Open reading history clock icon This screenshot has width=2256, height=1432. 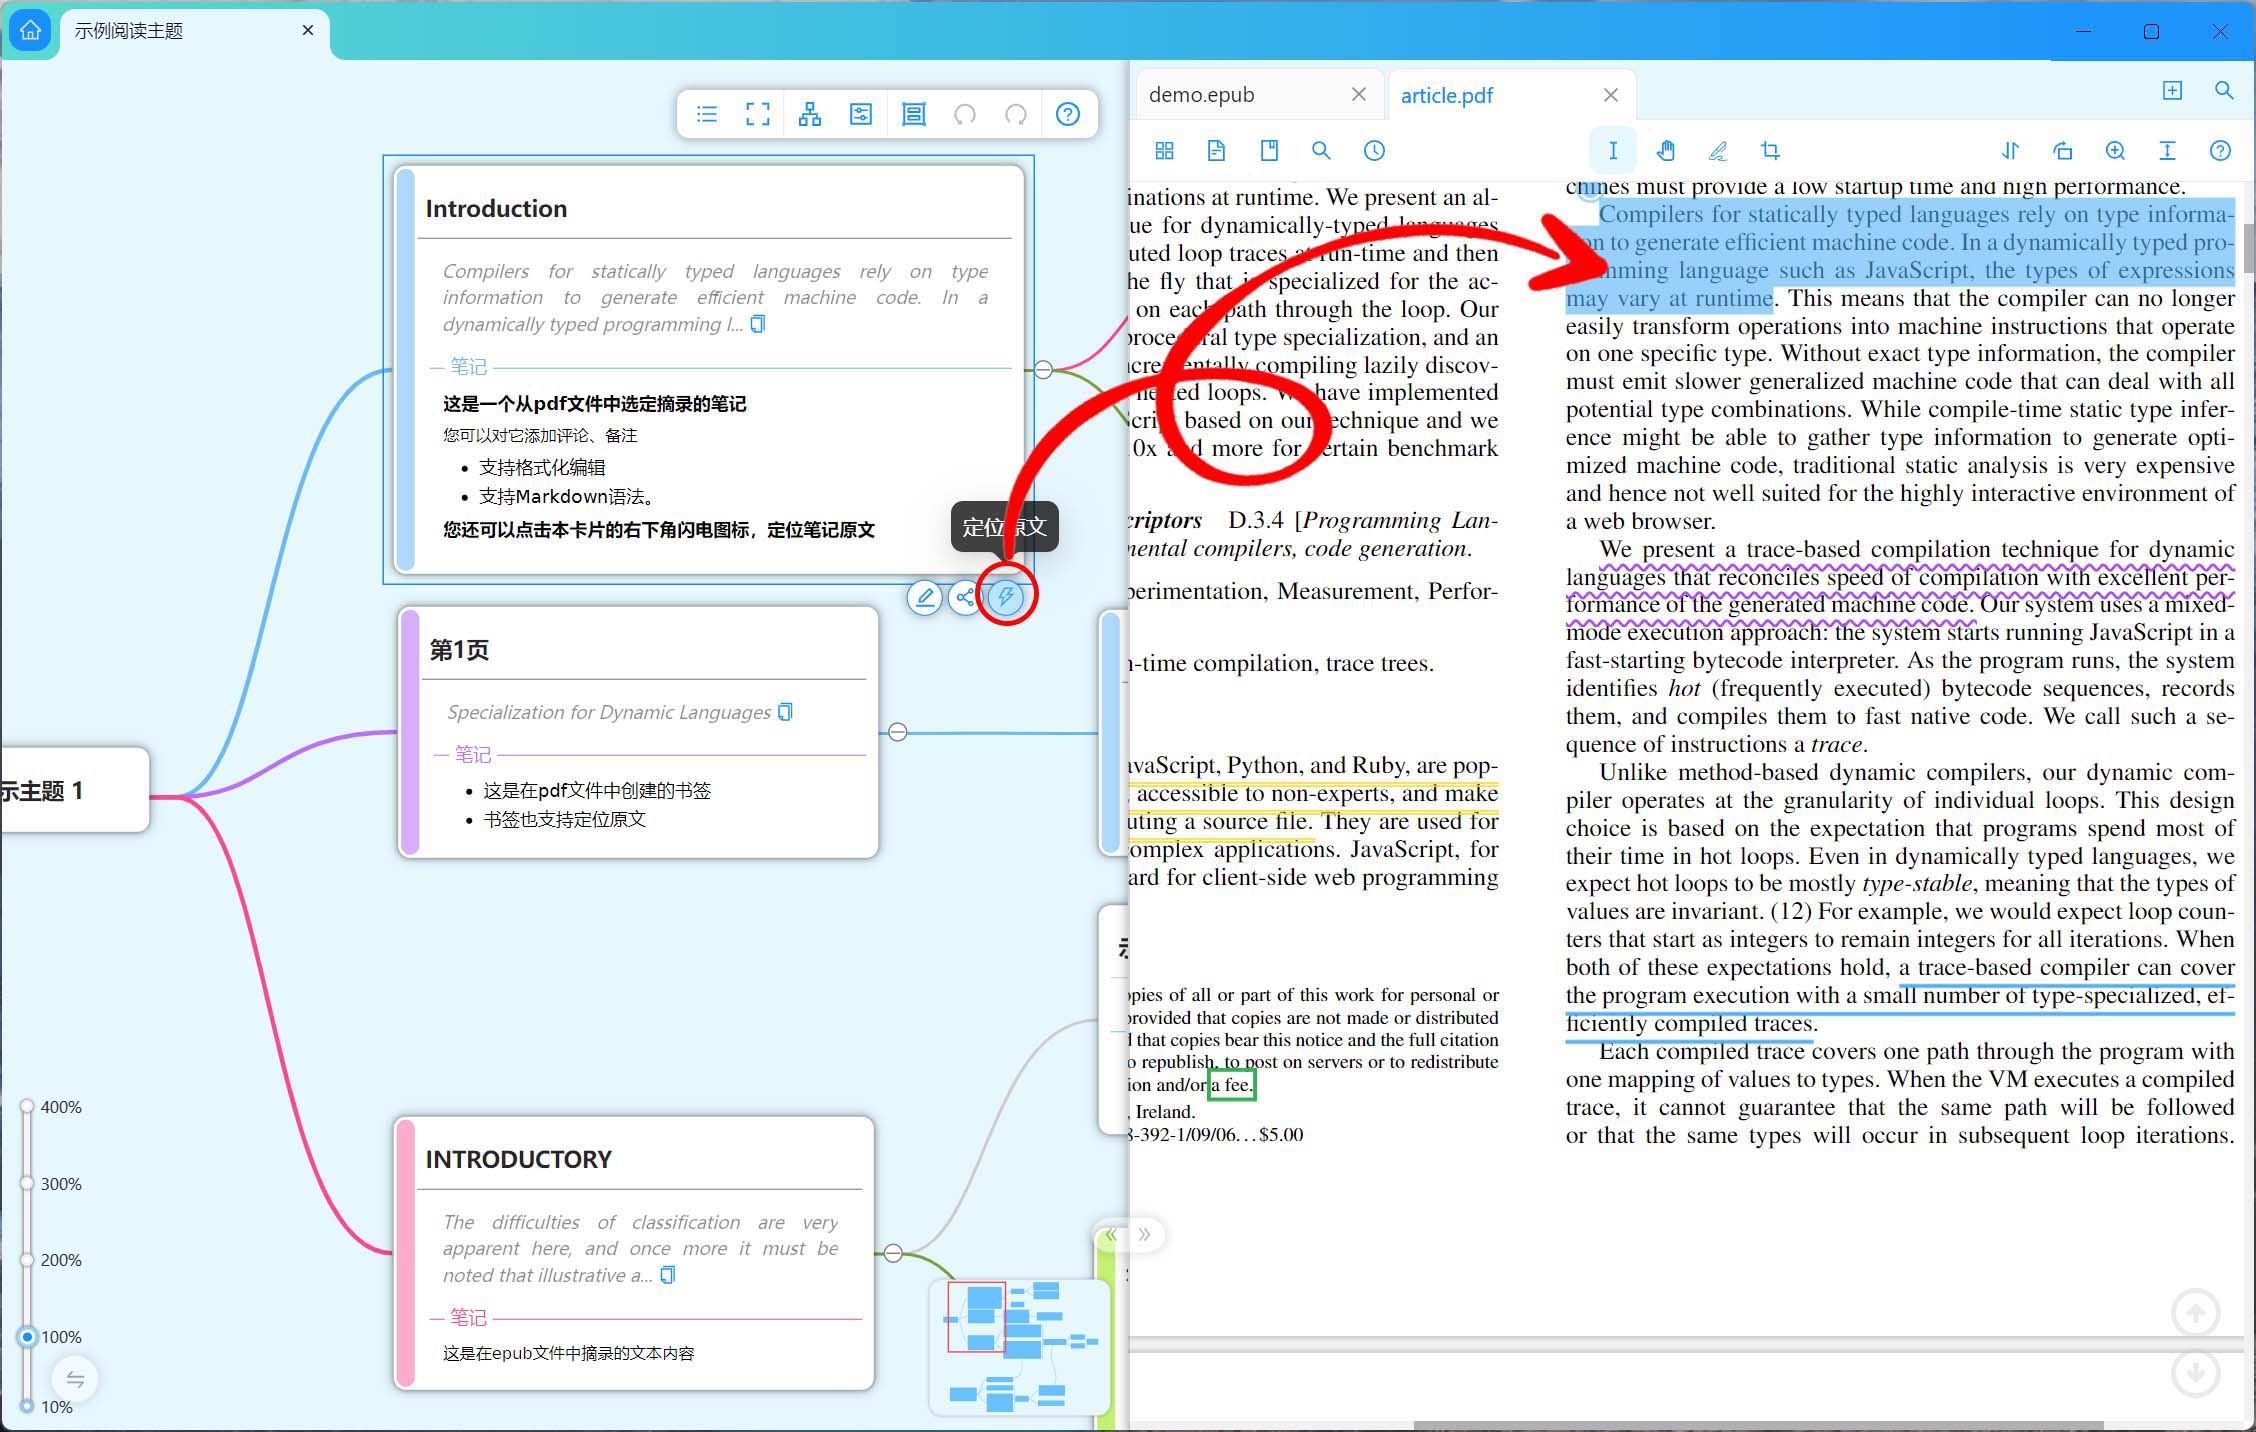(x=1374, y=151)
